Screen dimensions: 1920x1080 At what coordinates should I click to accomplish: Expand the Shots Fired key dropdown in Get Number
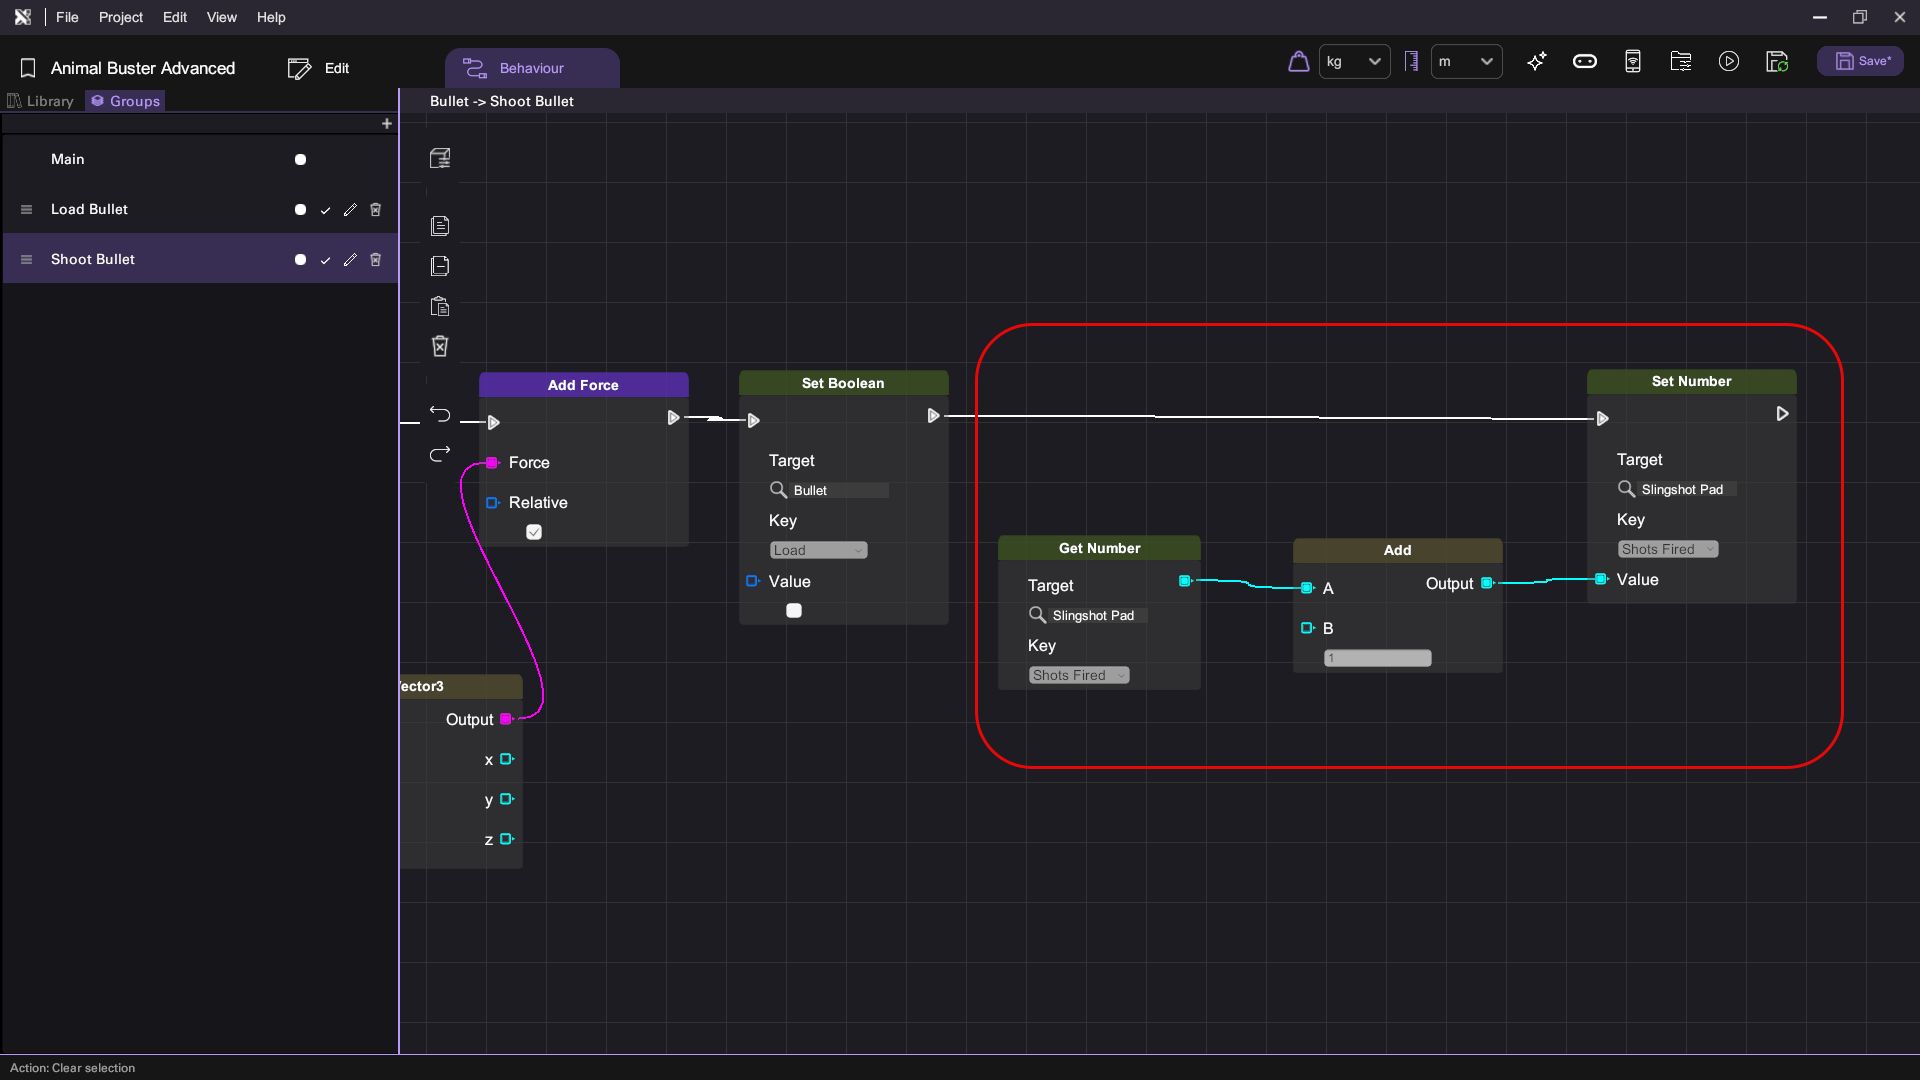click(1079, 676)
